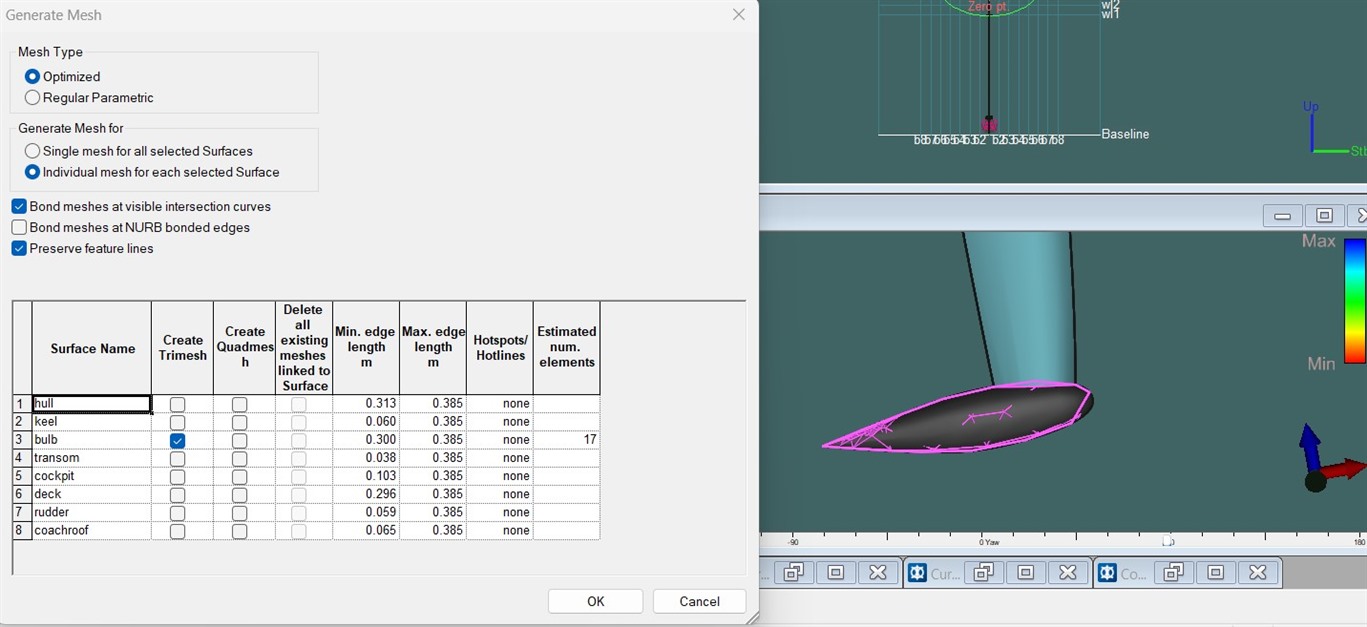Toggle Preserve feature lines checkbox
1367x627 pixels.
tap(19, 248)
